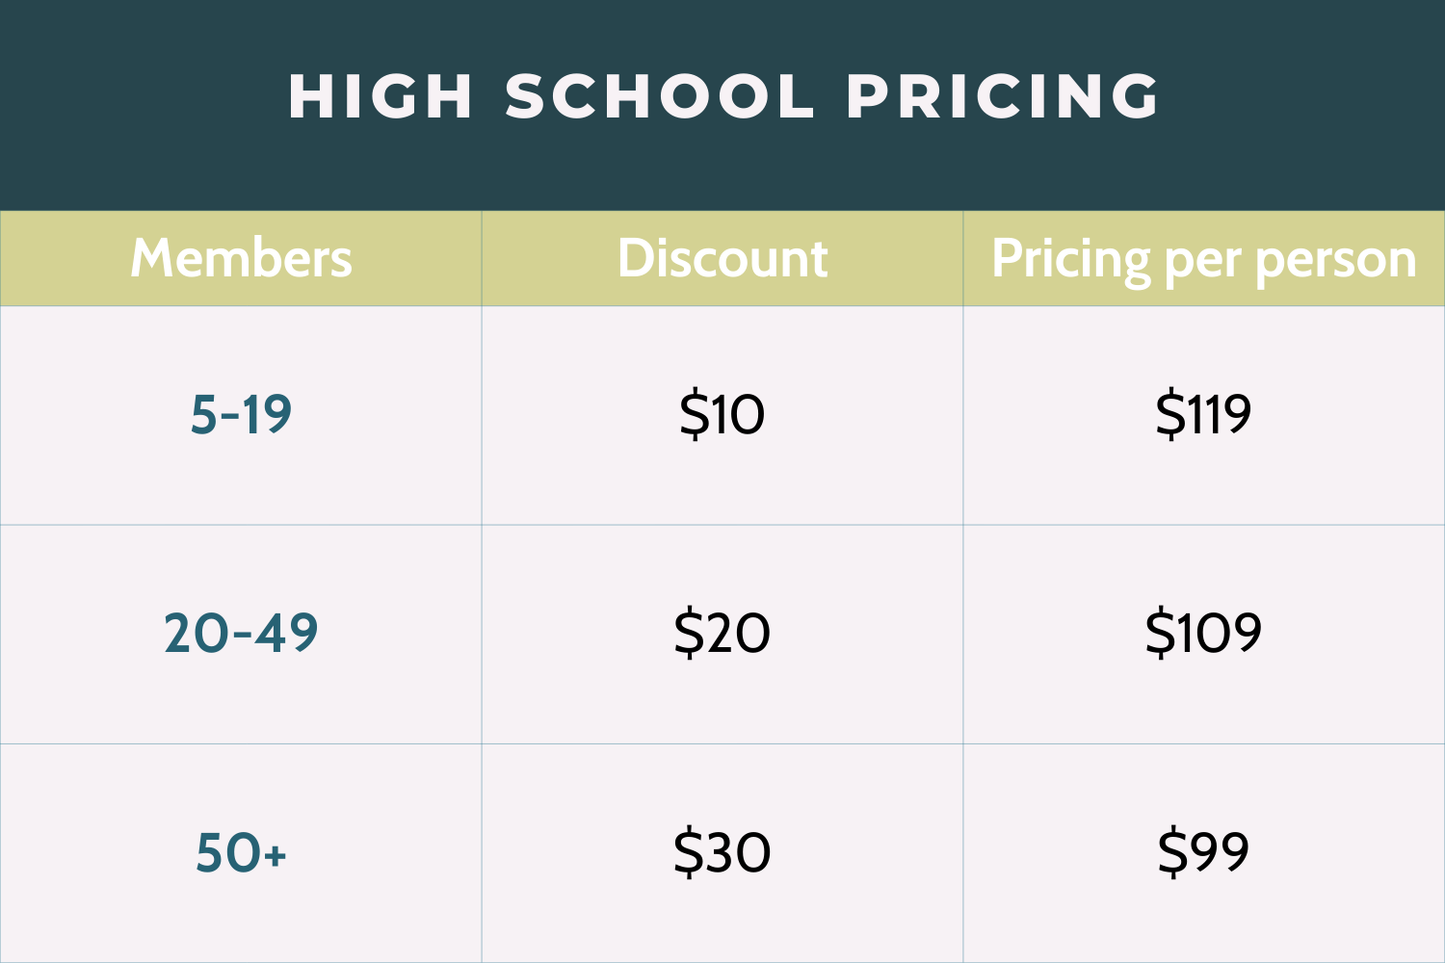Click the word HIGH in the title
The height and width of the screenshot is (963, 1445).
tap(380, 97)
